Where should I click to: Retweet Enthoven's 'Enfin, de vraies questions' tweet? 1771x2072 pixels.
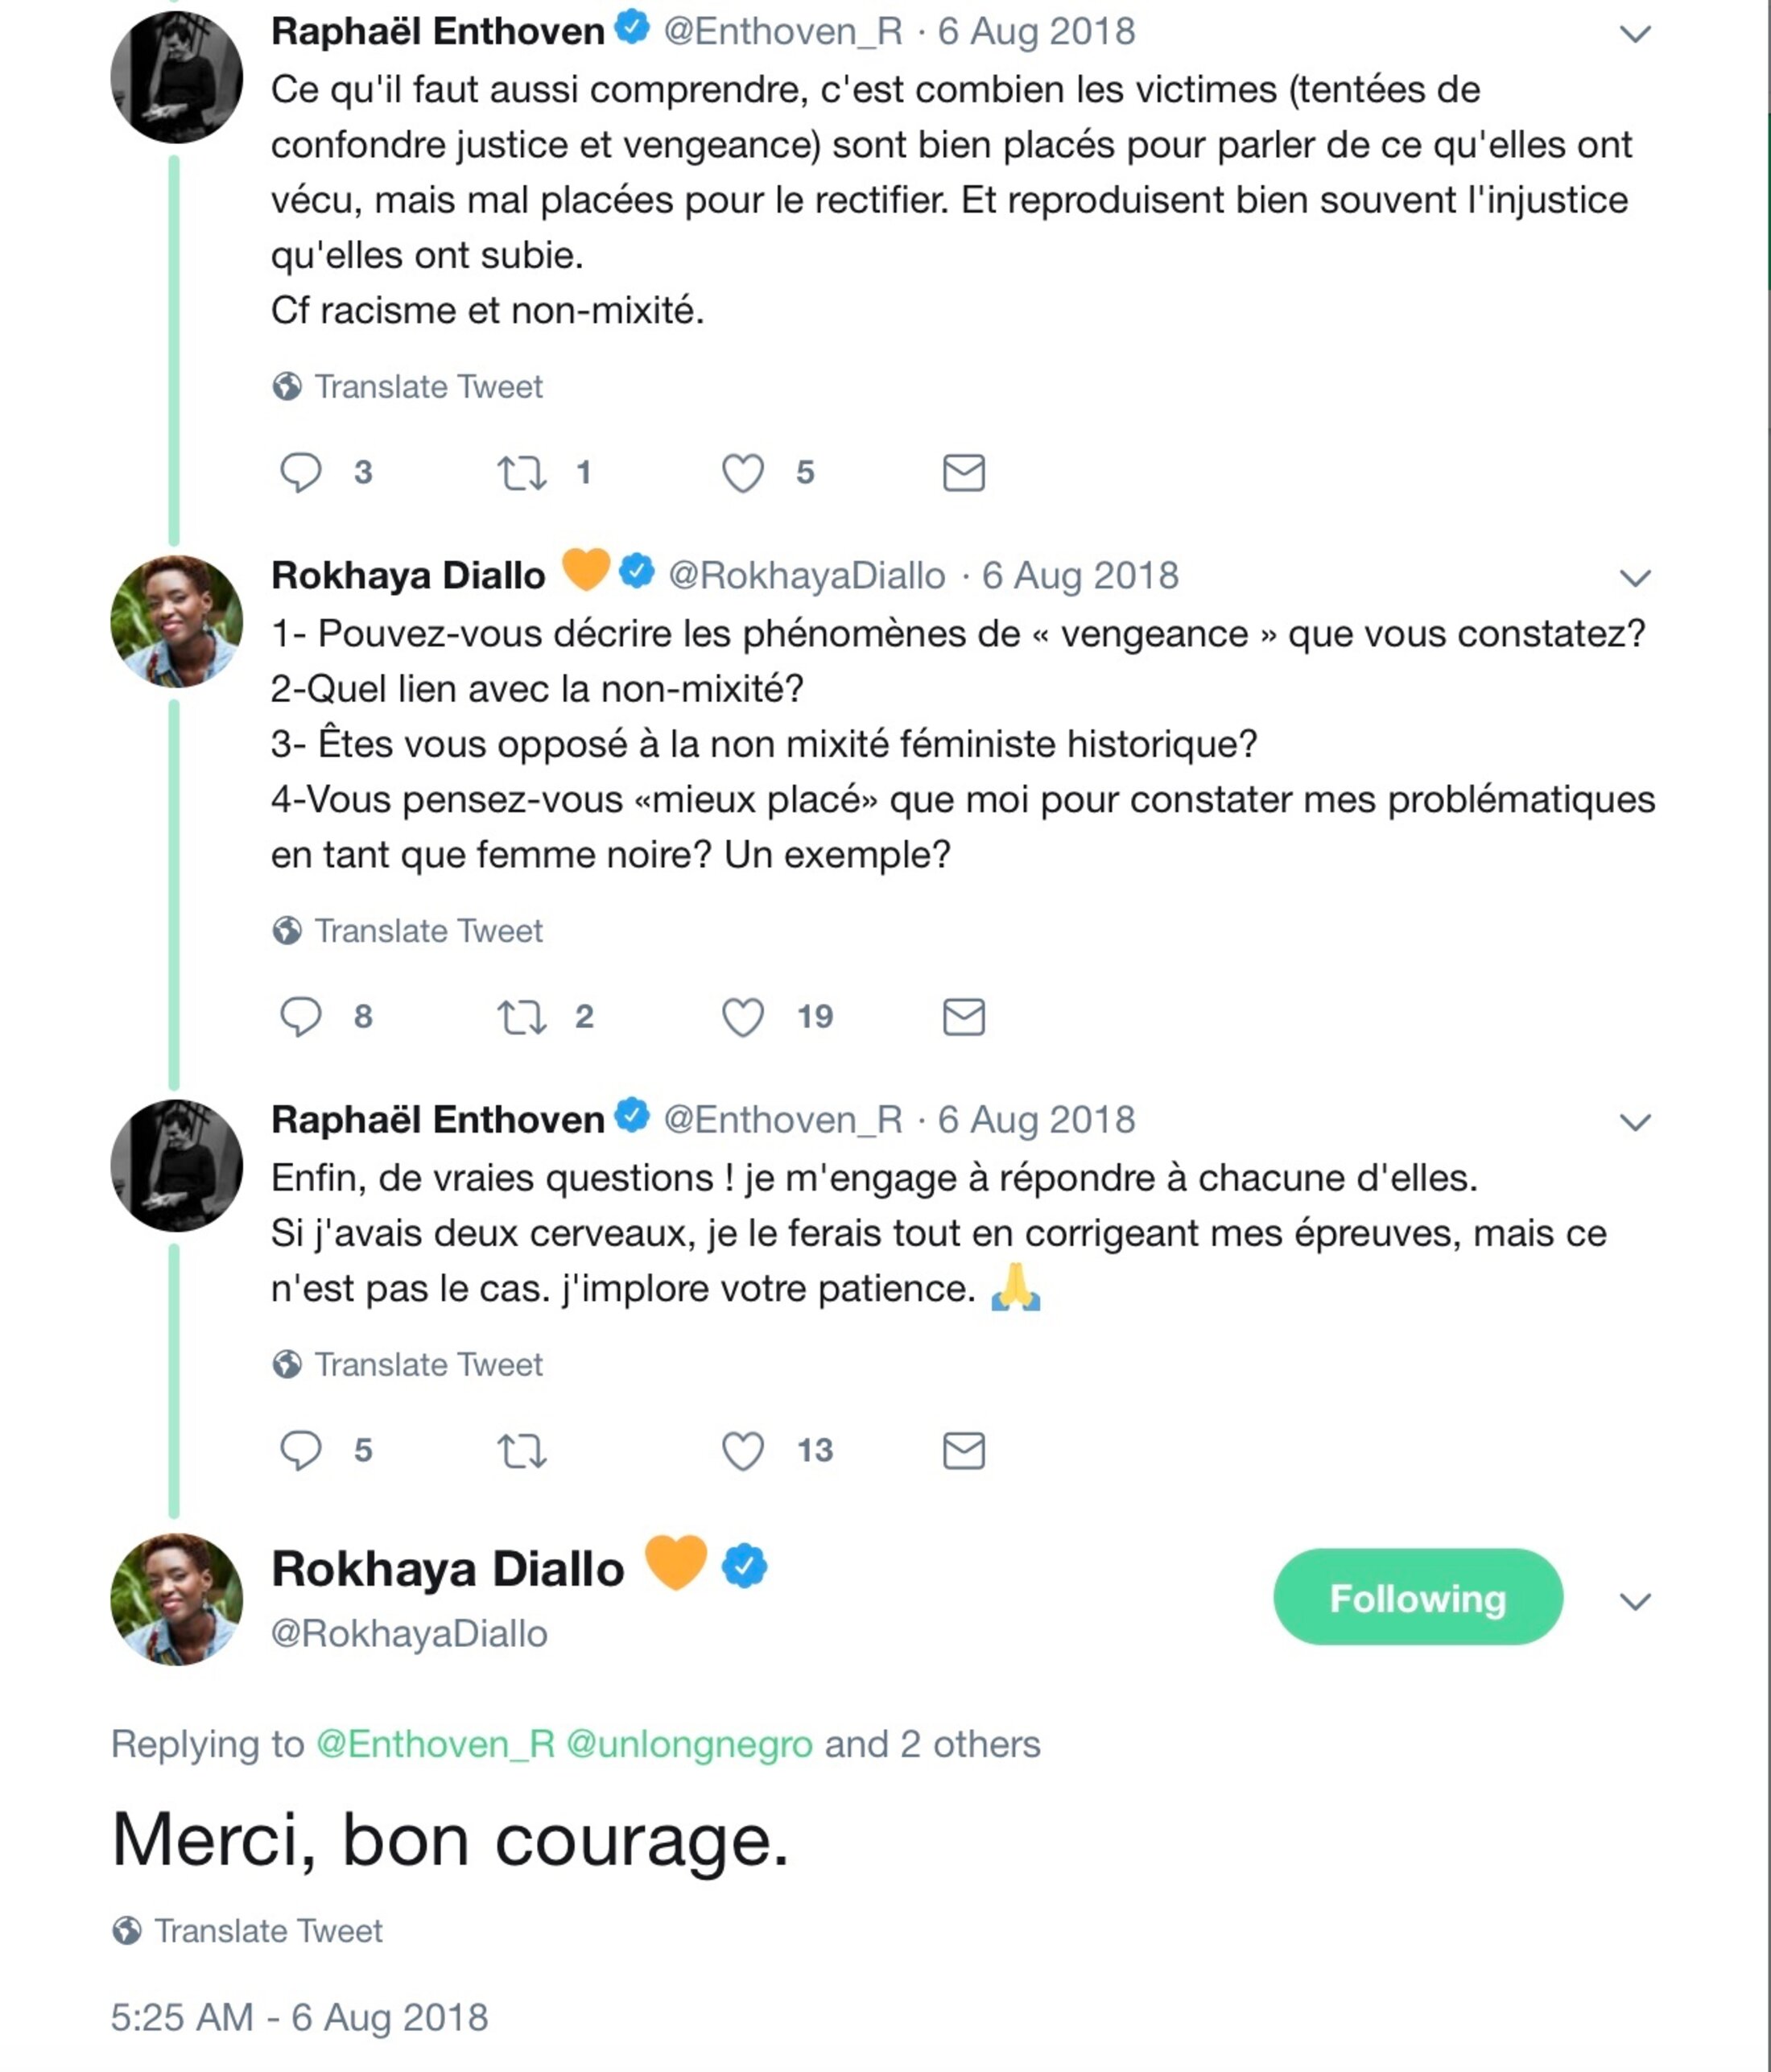tap(522, 1450)
